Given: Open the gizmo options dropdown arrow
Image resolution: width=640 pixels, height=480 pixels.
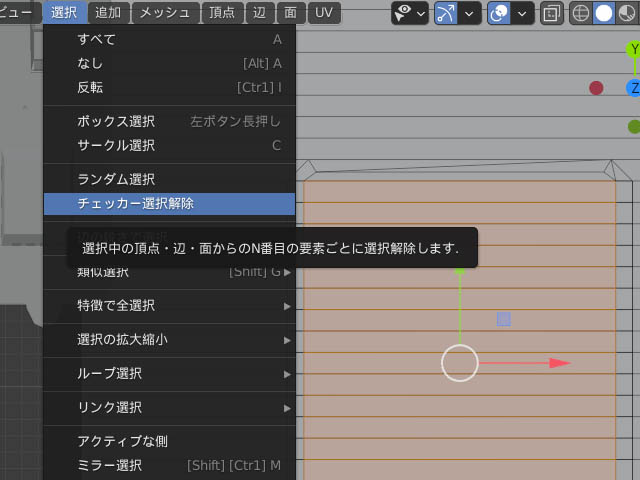Looking at the screenshot, I should coord(469,13).
